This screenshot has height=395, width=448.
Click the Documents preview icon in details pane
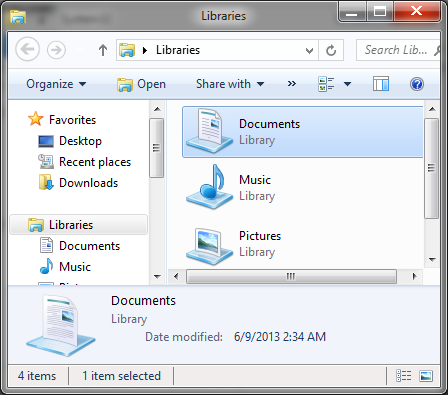(x=61, y=325)
